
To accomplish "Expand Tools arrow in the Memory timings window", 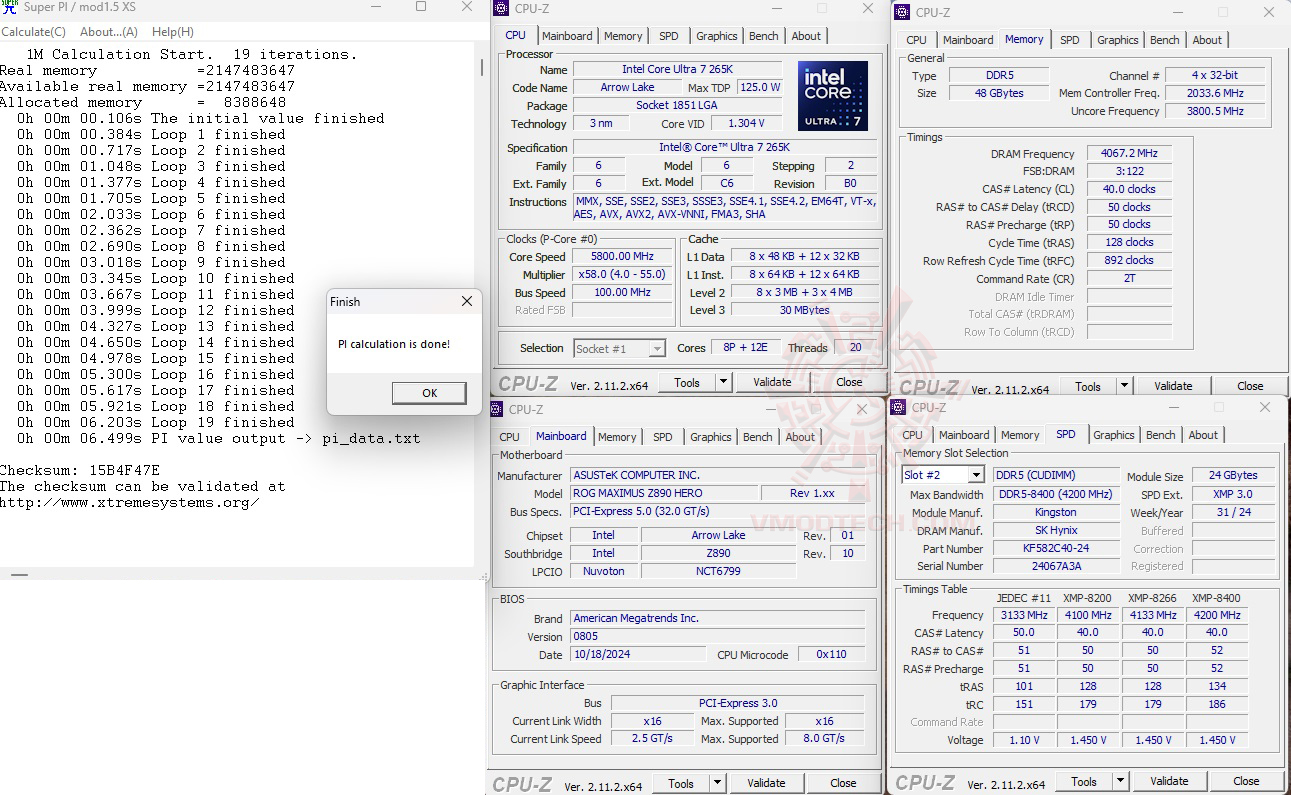I will coord(1125,386).
